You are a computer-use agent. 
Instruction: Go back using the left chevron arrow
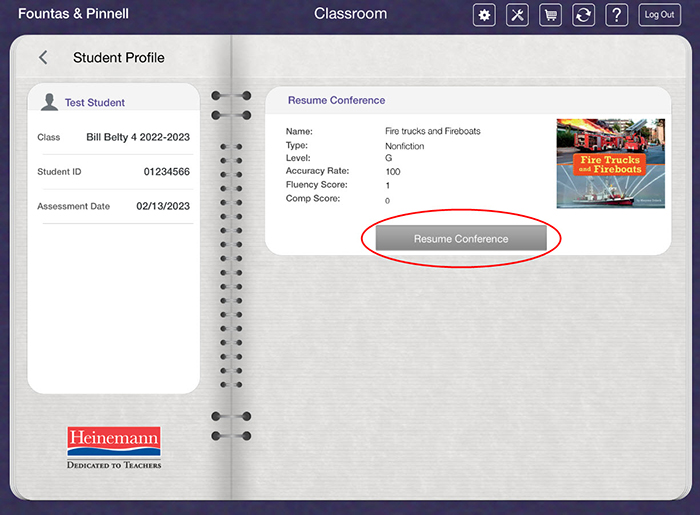[43, 58]
